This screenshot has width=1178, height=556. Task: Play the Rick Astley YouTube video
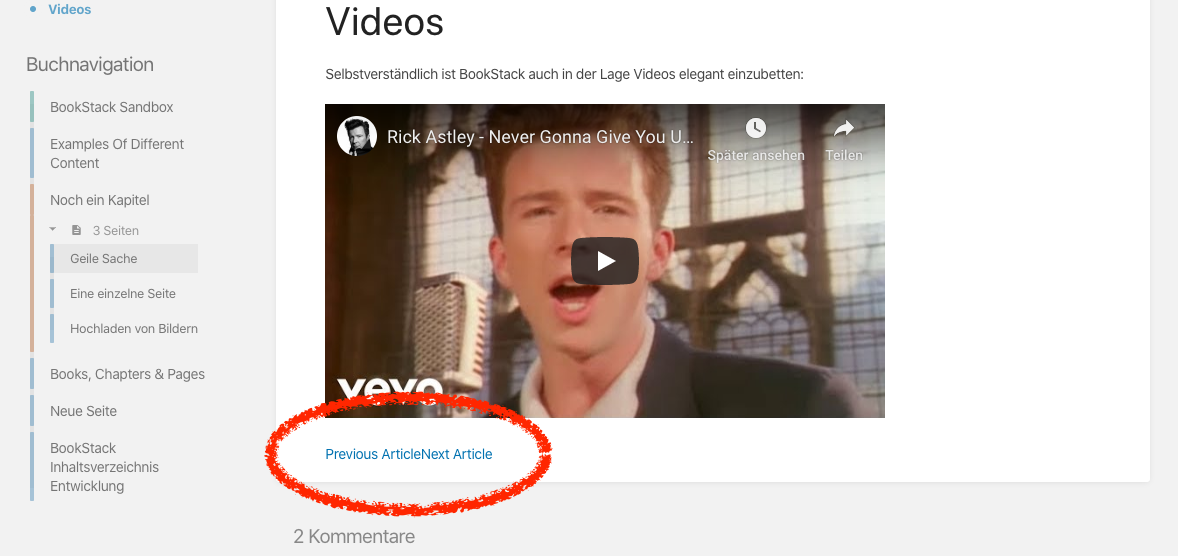pyautogui.click(x=605, y=261)
